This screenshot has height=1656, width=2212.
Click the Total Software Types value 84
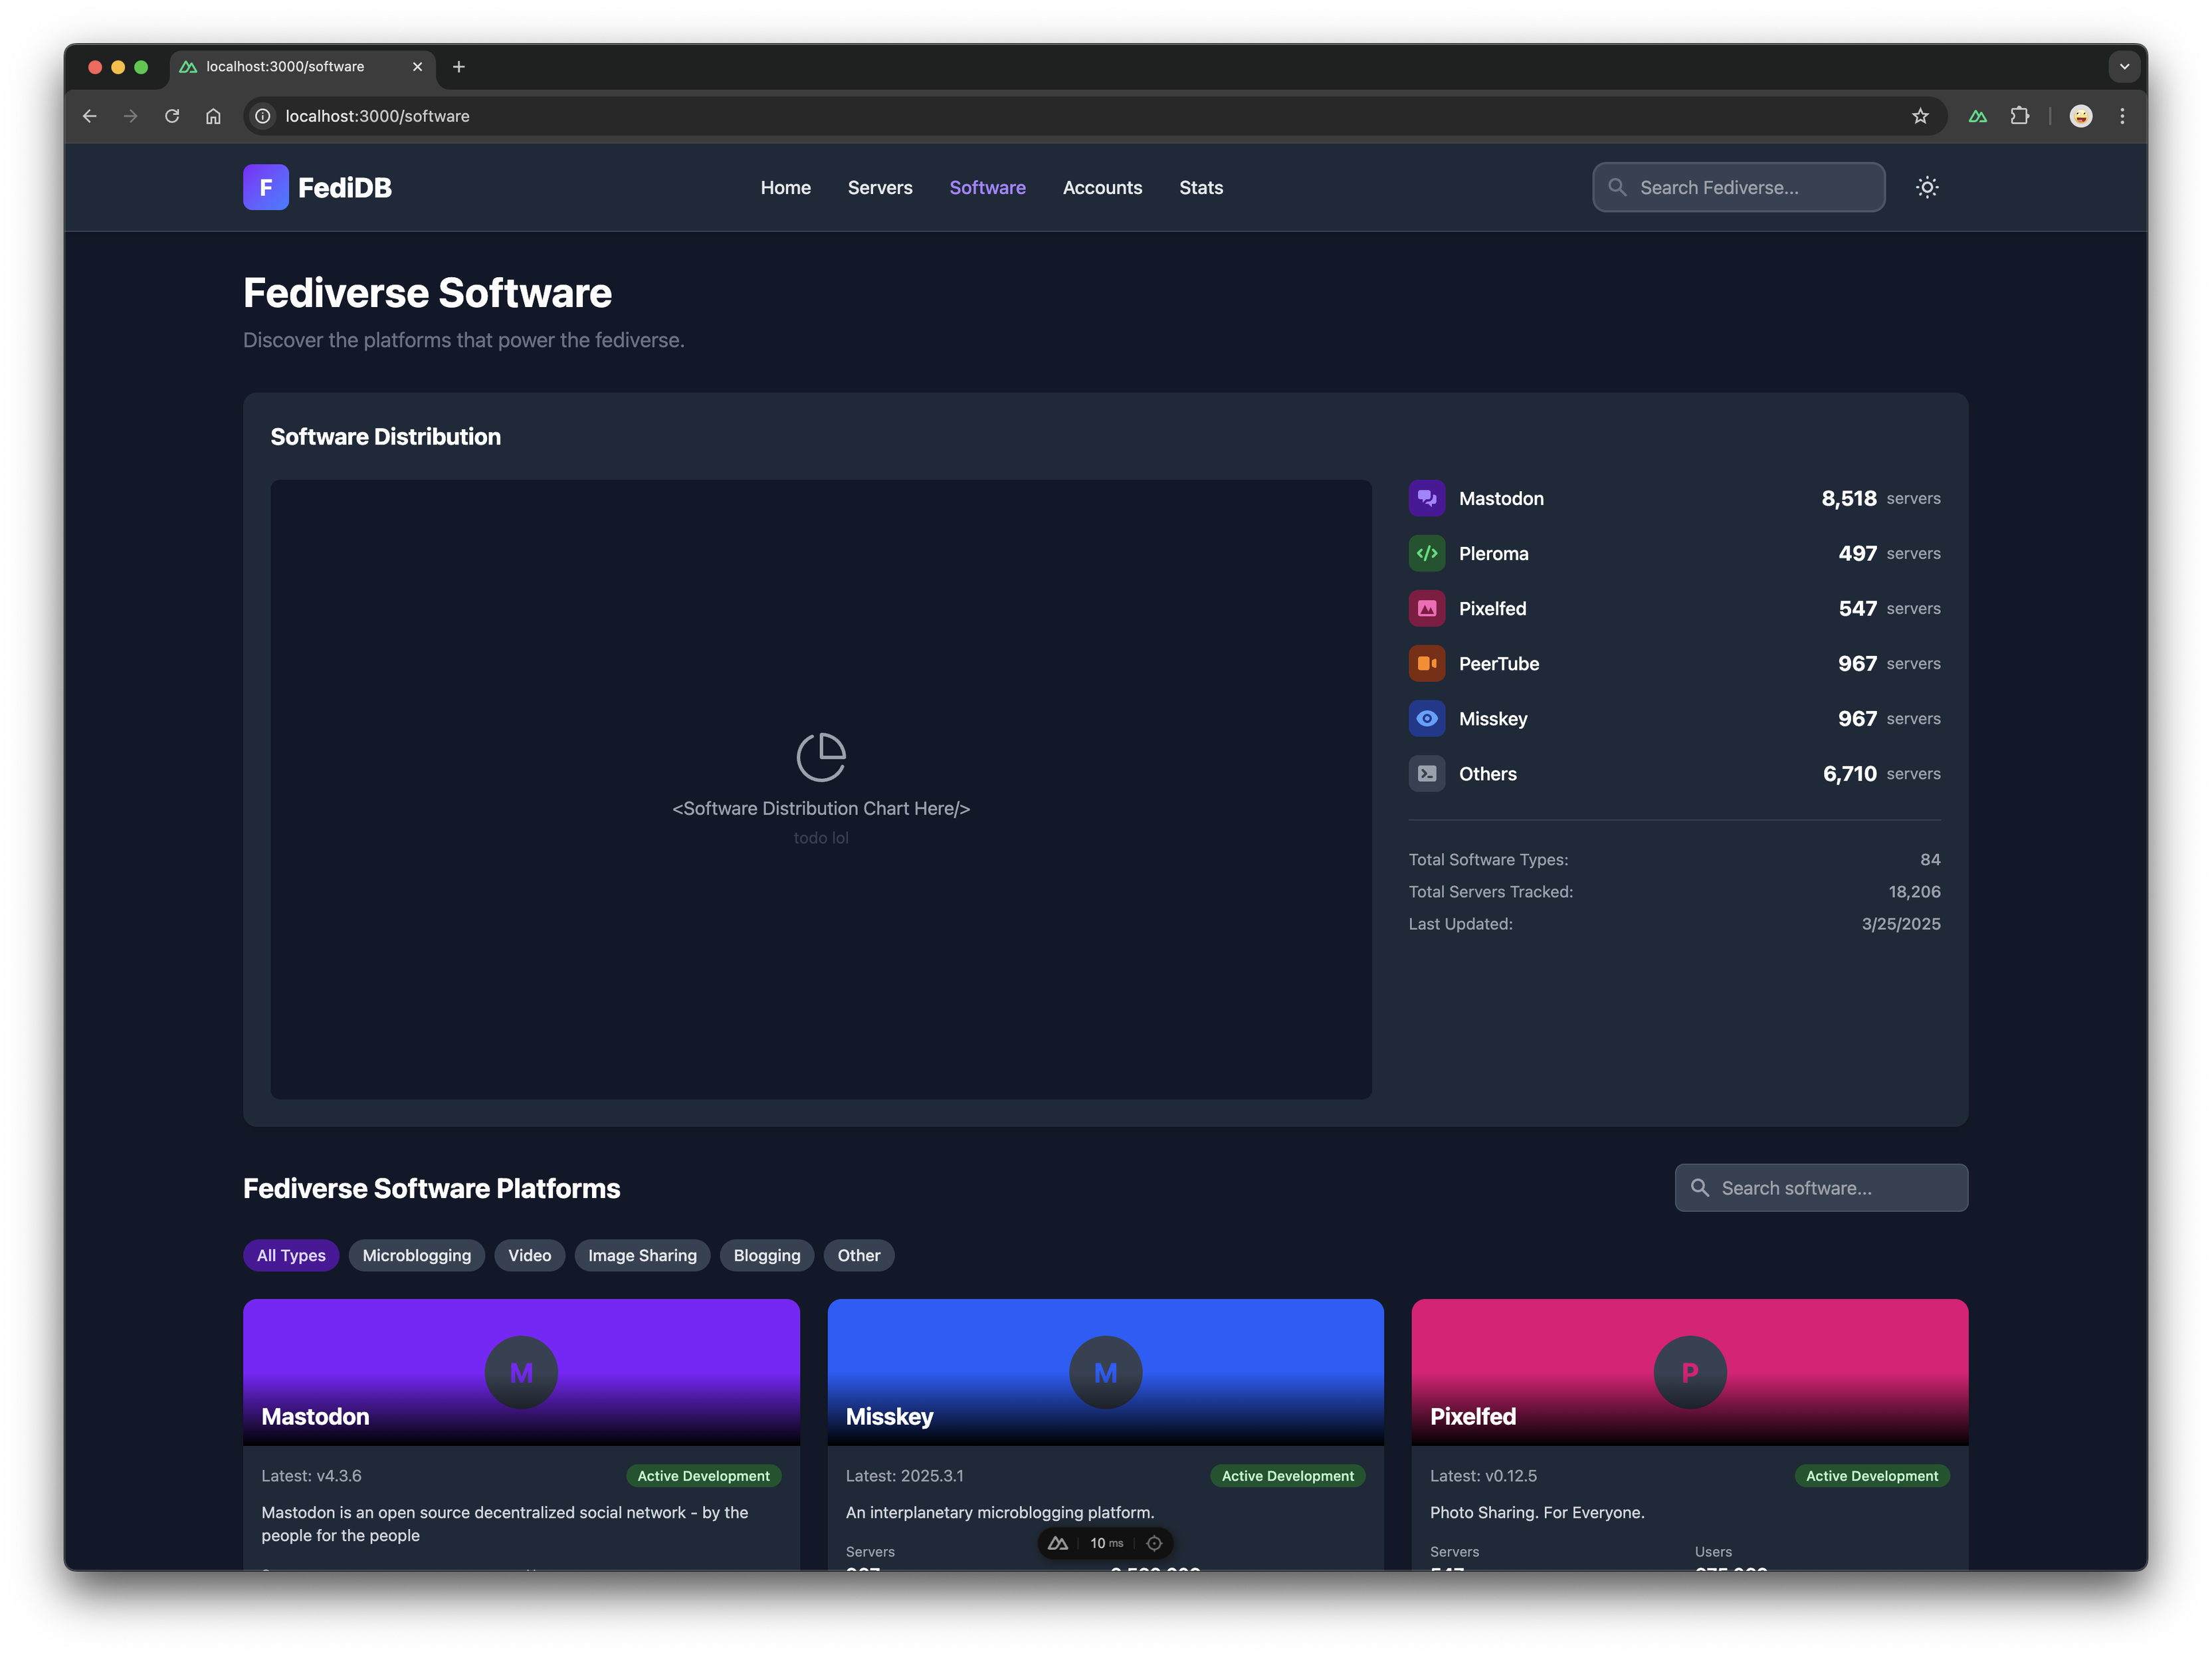(x=1930, y=859)
